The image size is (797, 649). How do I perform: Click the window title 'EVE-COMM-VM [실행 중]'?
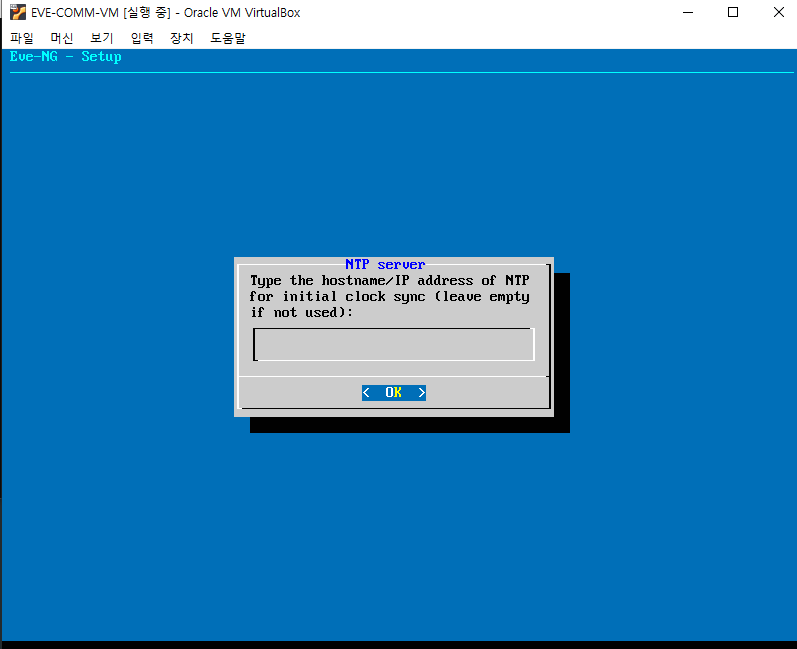click(101, 12)
